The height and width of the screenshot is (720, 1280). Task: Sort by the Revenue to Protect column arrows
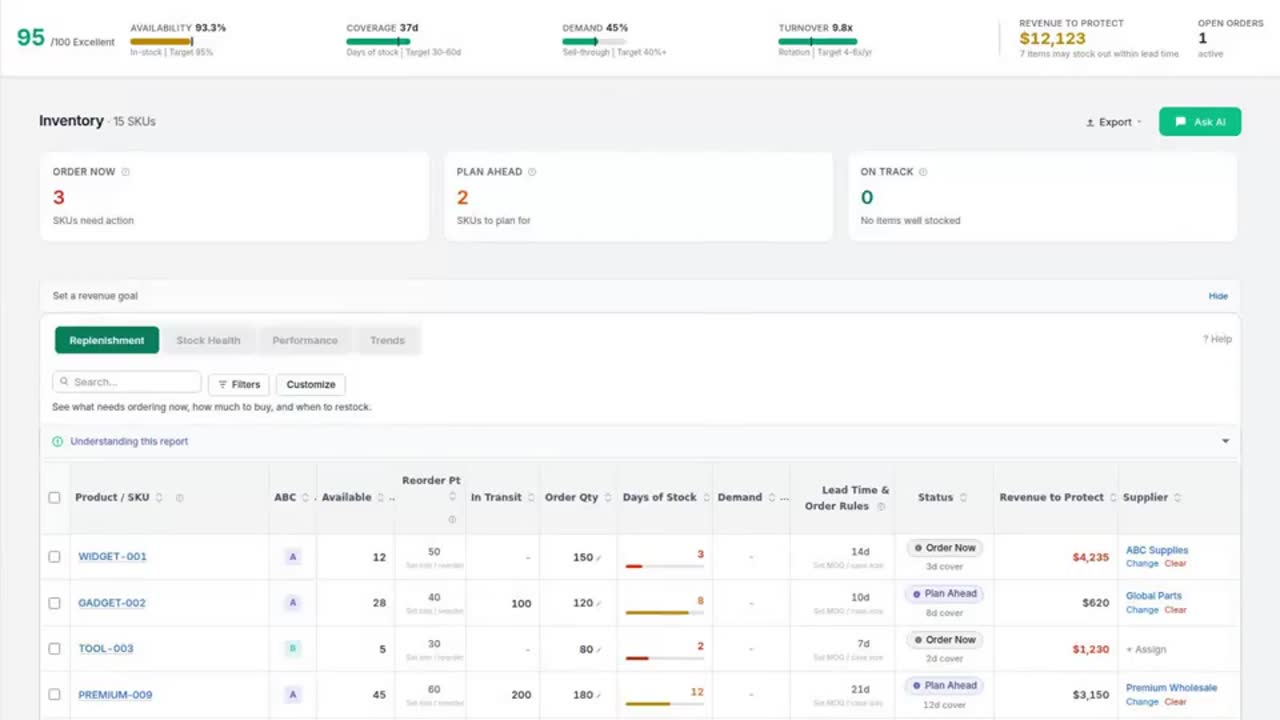pyautogui.click(x=1113, y=498)
